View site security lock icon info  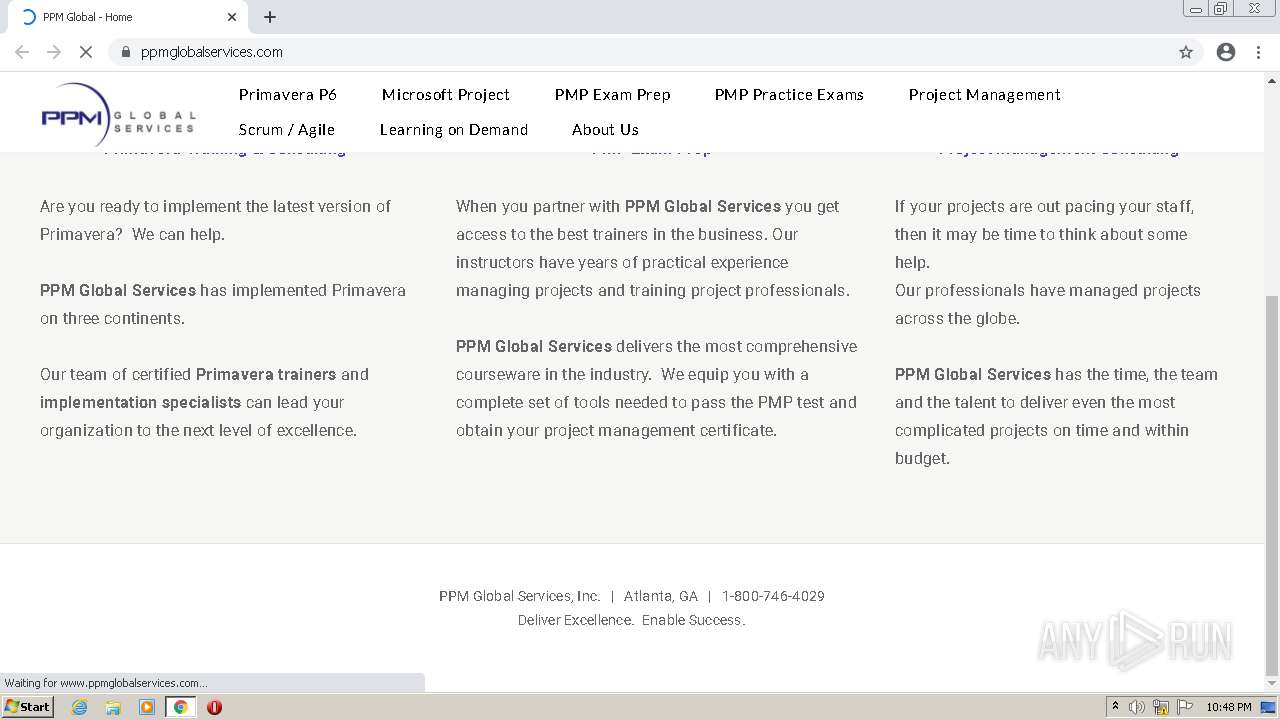(126, 52)
